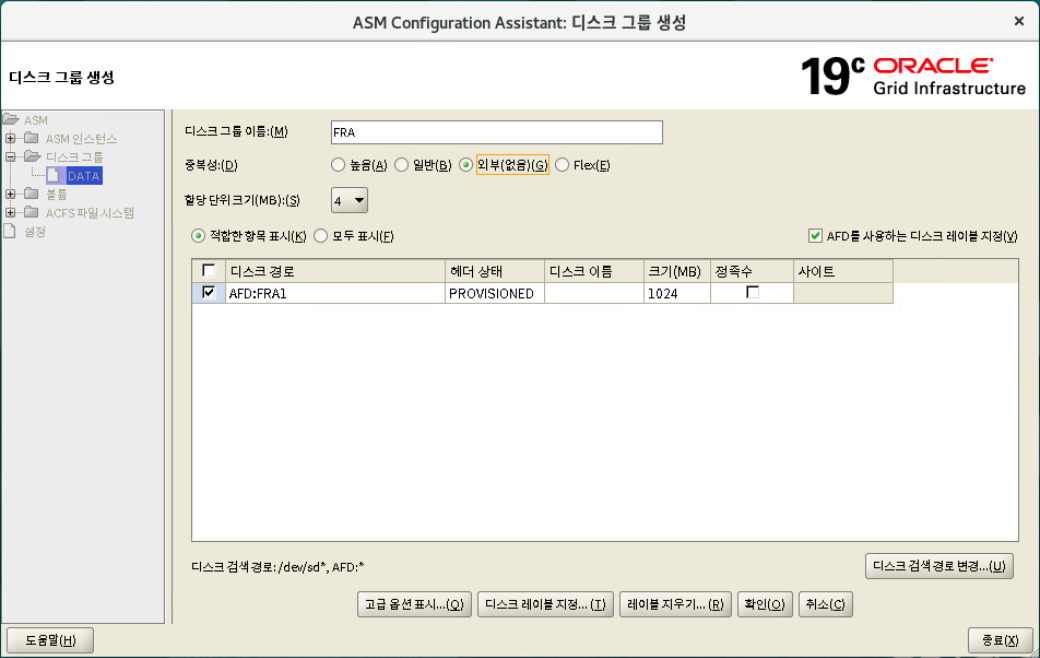This screenshot has height=658, width=1040.
Task: Click the 설정 page icon
Action: 10,231
